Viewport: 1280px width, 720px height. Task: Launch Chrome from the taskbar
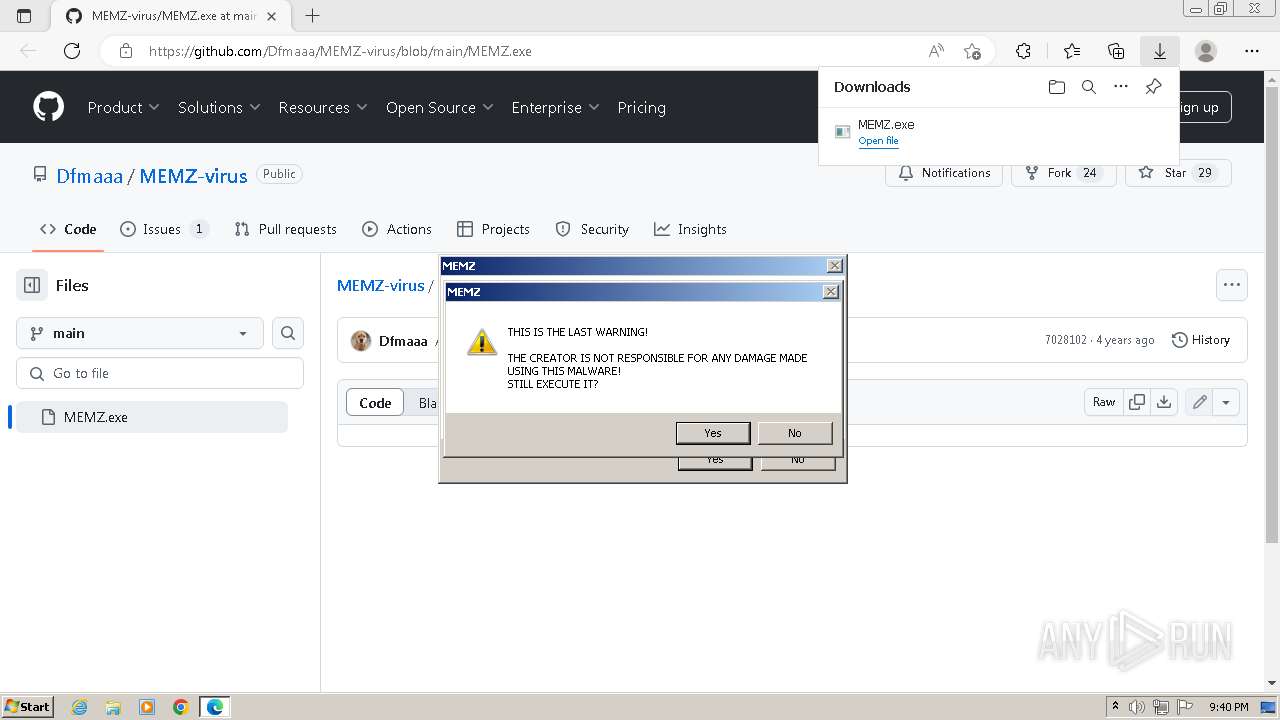[x=181, y=707]
